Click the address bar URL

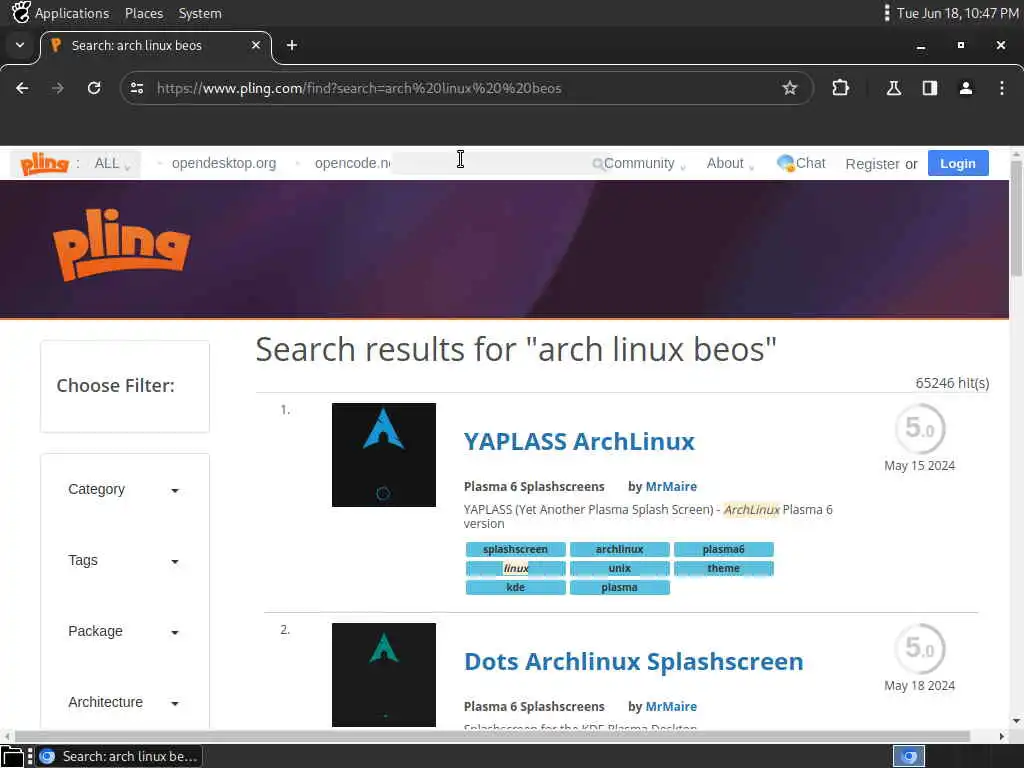[359, 88]
